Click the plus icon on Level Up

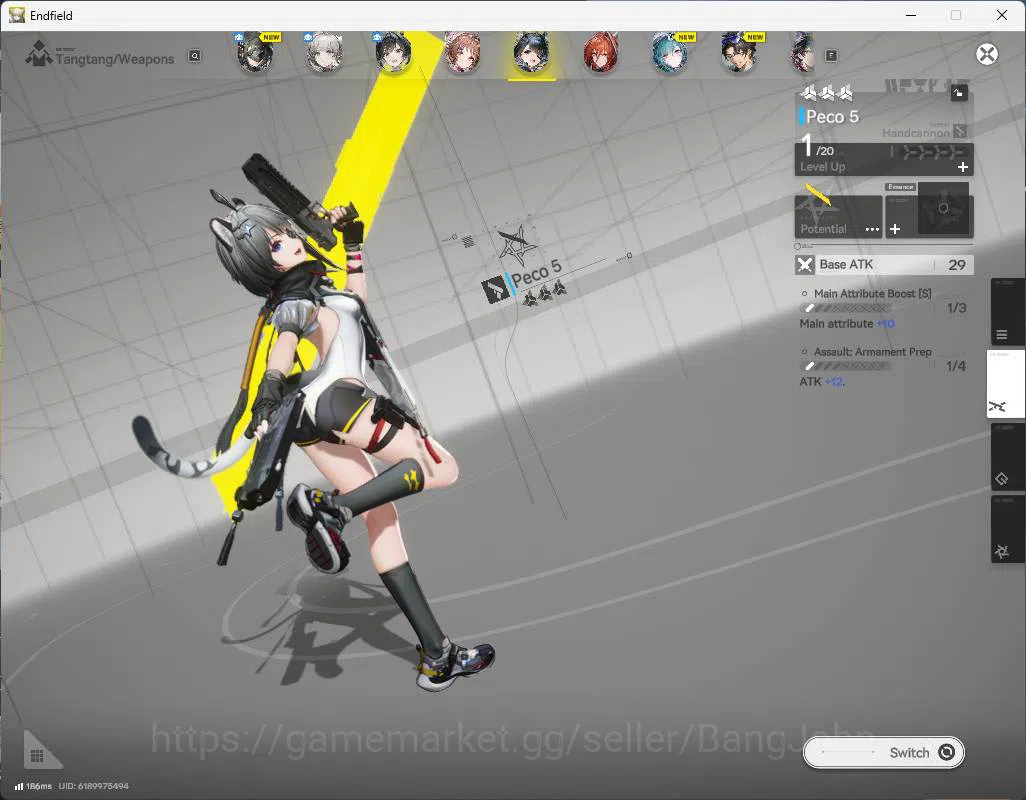pos(963,167)
